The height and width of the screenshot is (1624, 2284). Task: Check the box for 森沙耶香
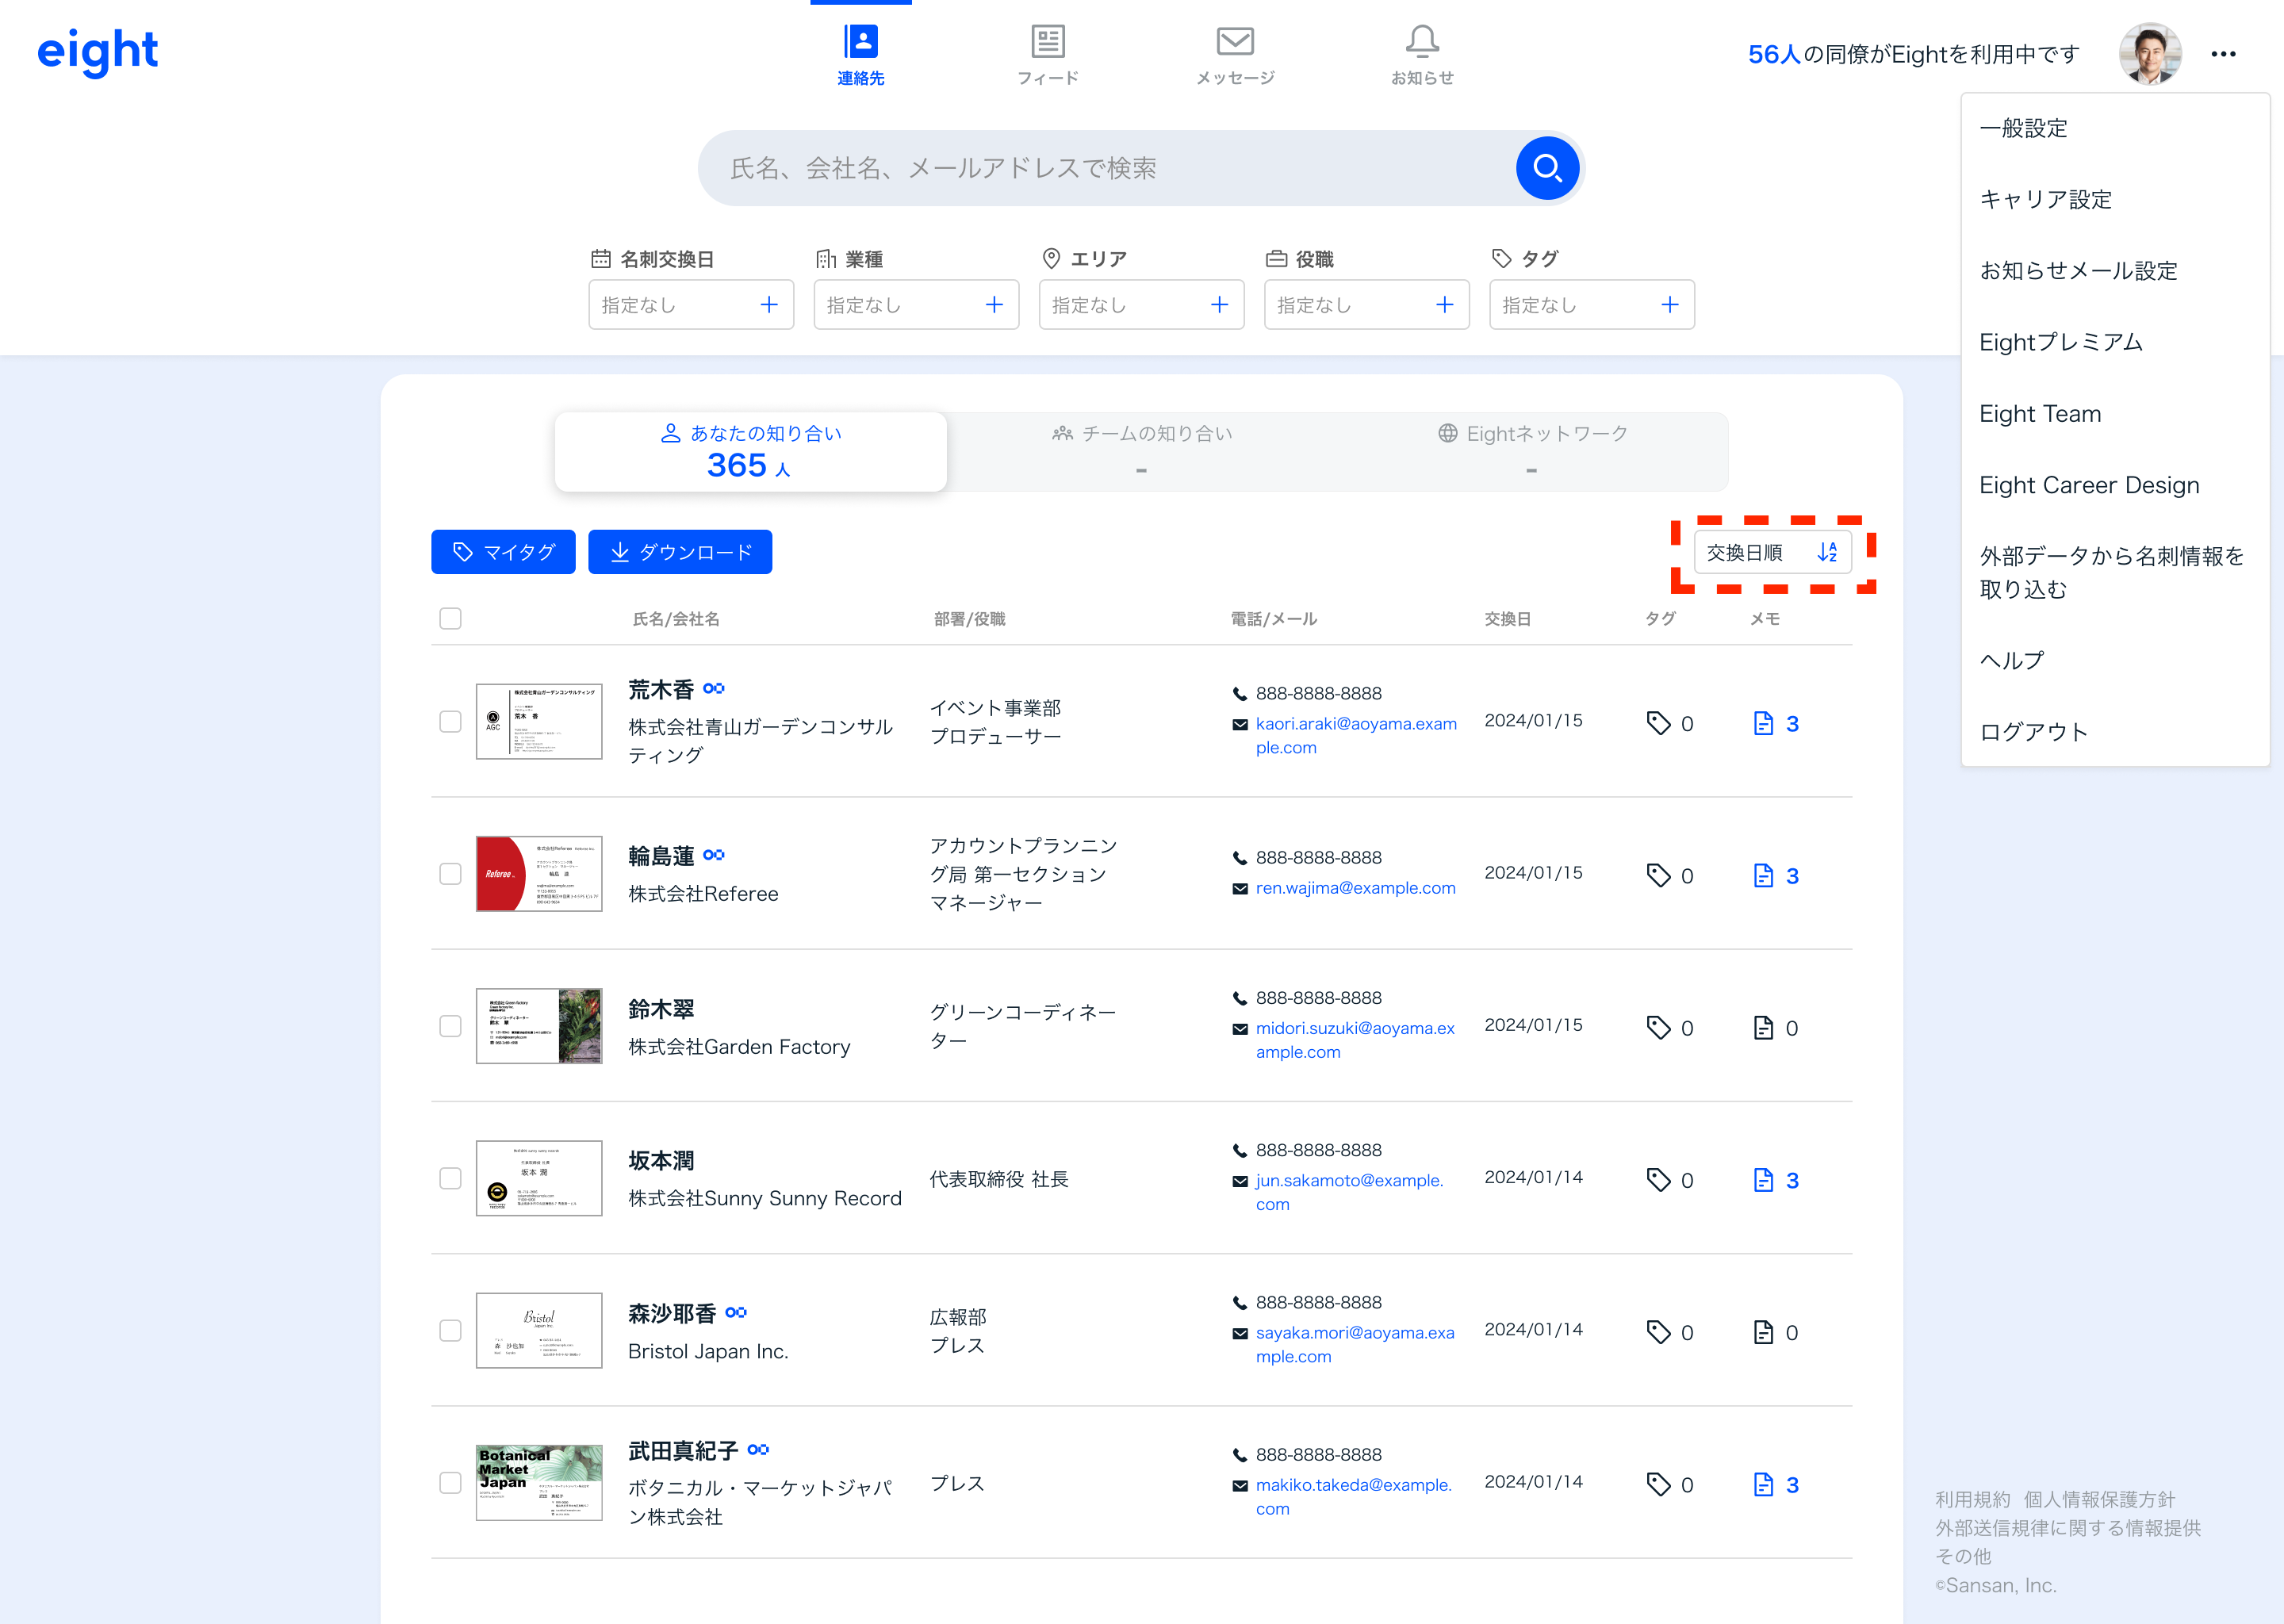pyautogui.click(x=450, y=1330)
